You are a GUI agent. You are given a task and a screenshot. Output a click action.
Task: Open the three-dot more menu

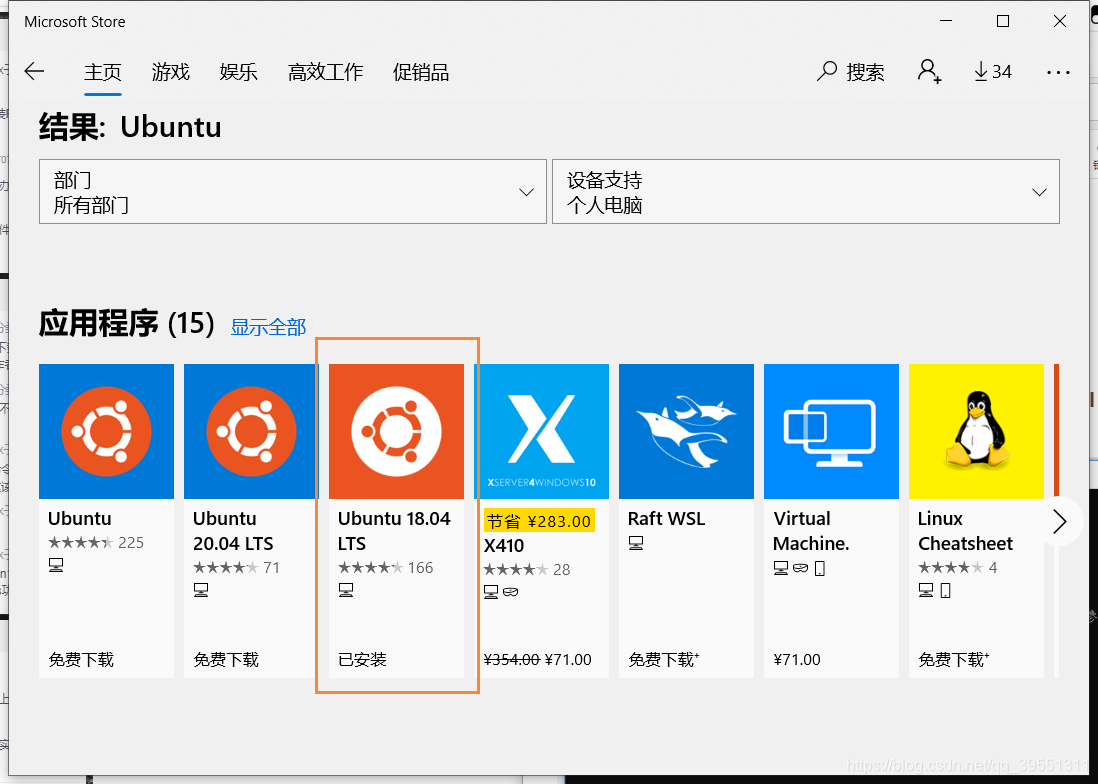[x=1058, y=72]
